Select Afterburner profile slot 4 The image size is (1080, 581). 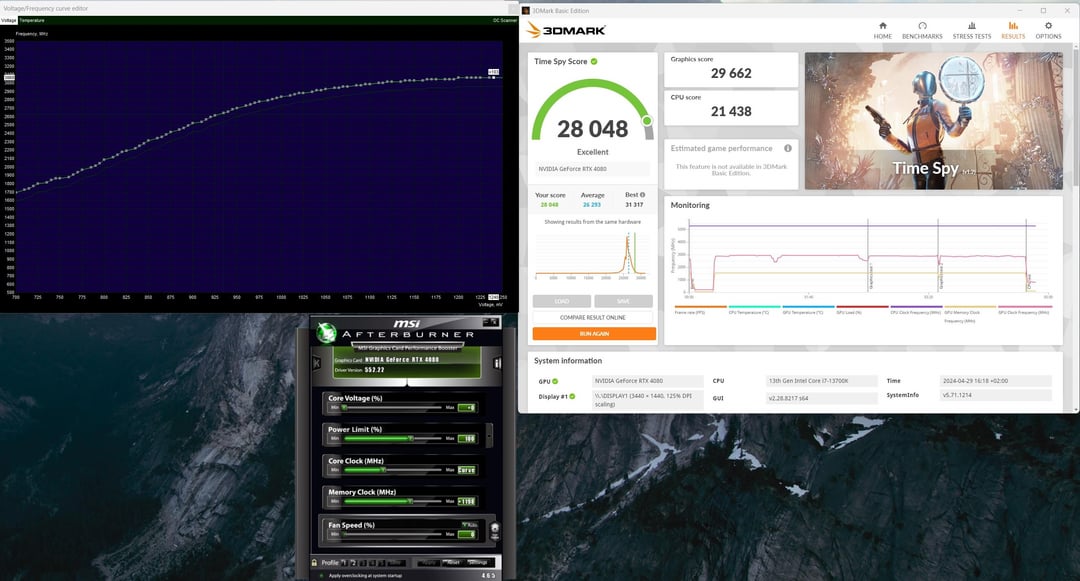[372, 562]
